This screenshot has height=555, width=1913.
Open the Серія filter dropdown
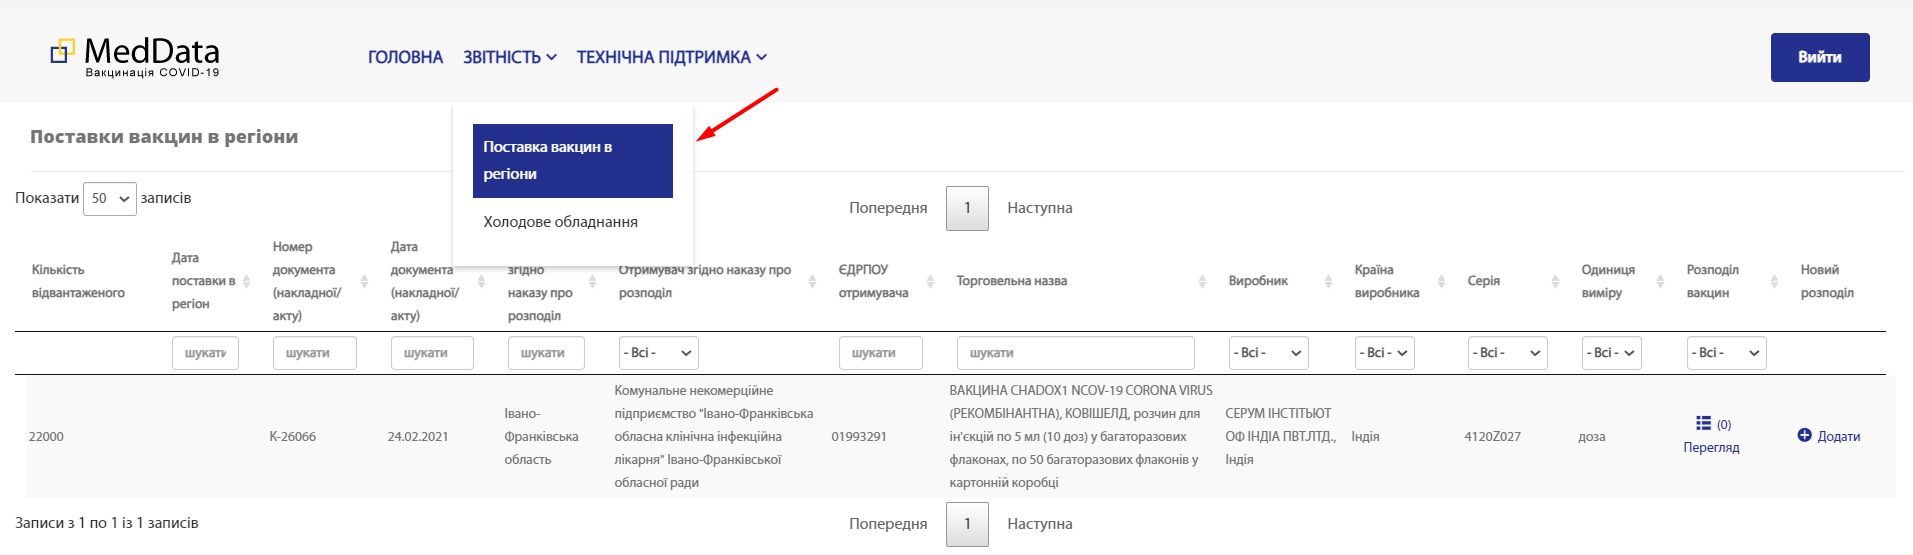click(x=1507, y=353)
